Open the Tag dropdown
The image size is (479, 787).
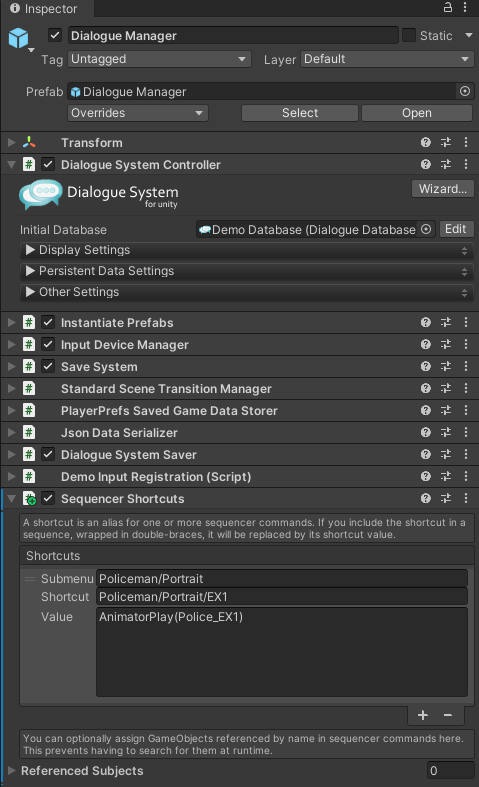[x=159, y=59]
